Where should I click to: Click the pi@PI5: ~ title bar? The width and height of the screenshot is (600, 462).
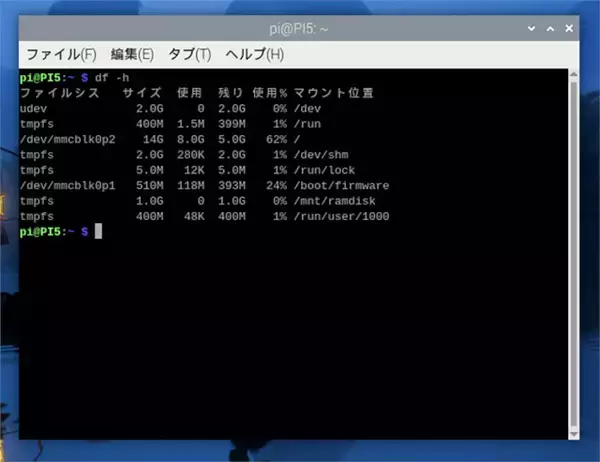(299, 29)
